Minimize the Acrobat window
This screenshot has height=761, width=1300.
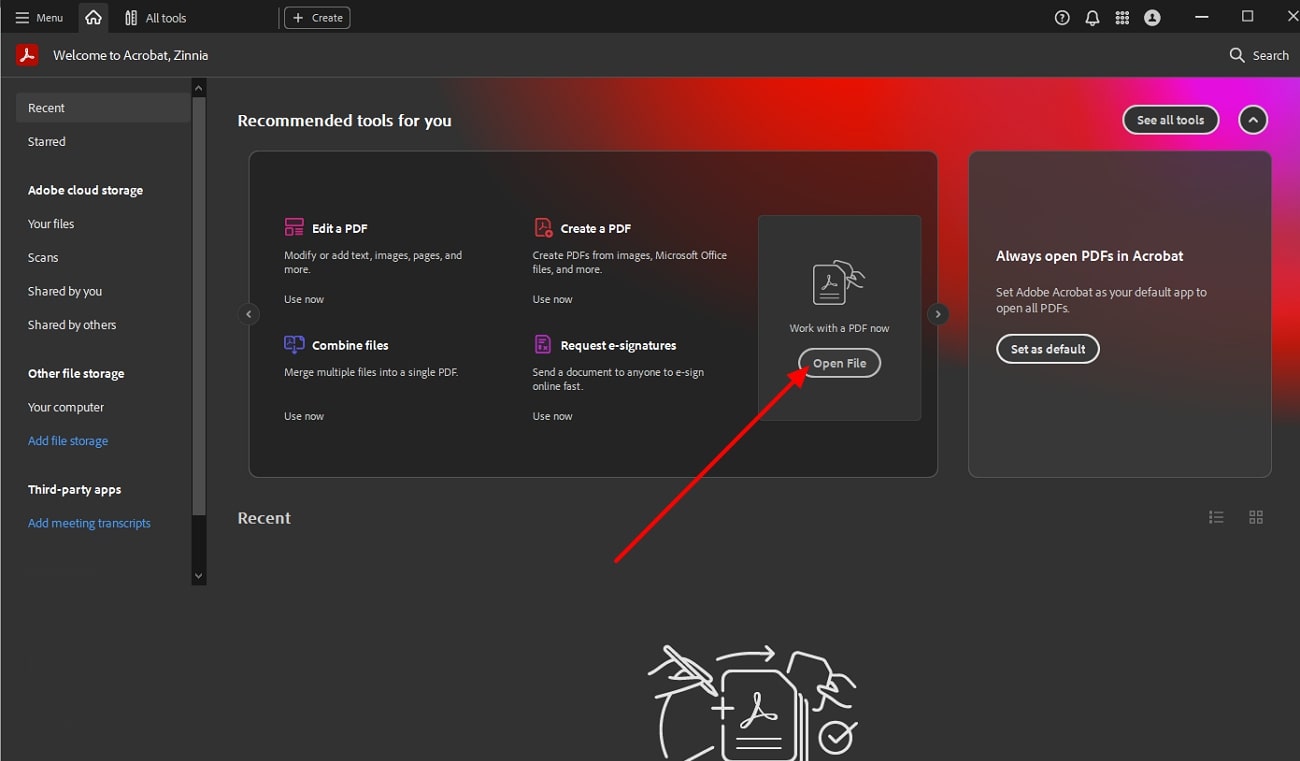1202,17
